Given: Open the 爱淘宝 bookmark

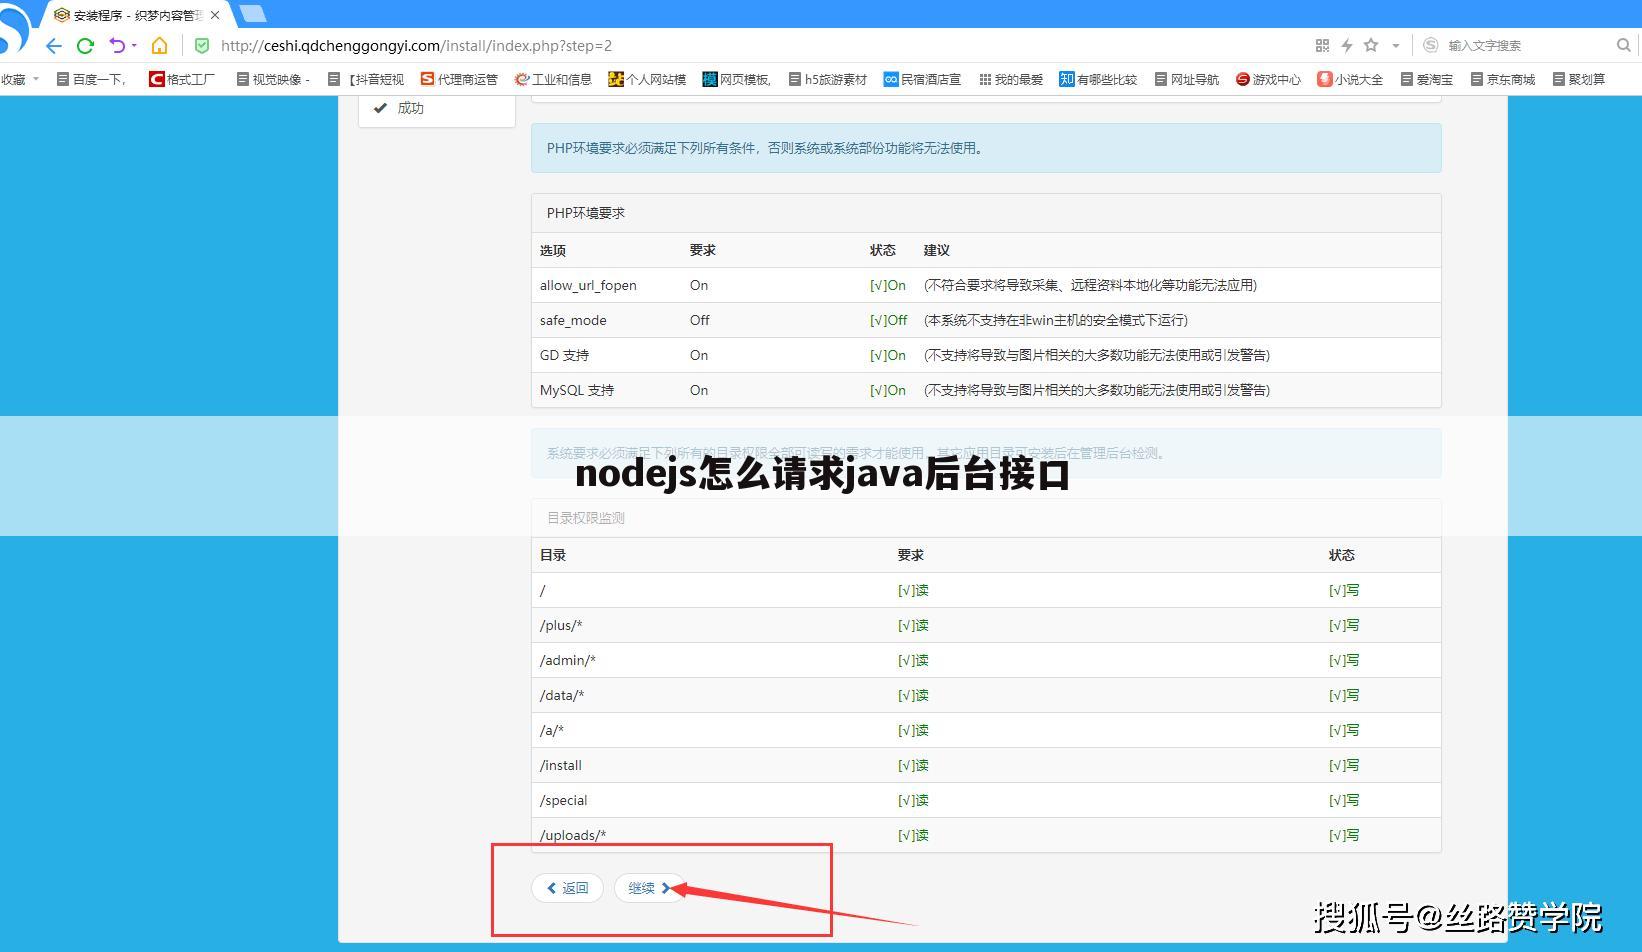Looking at the screenshot, I should click(1427, 79).
